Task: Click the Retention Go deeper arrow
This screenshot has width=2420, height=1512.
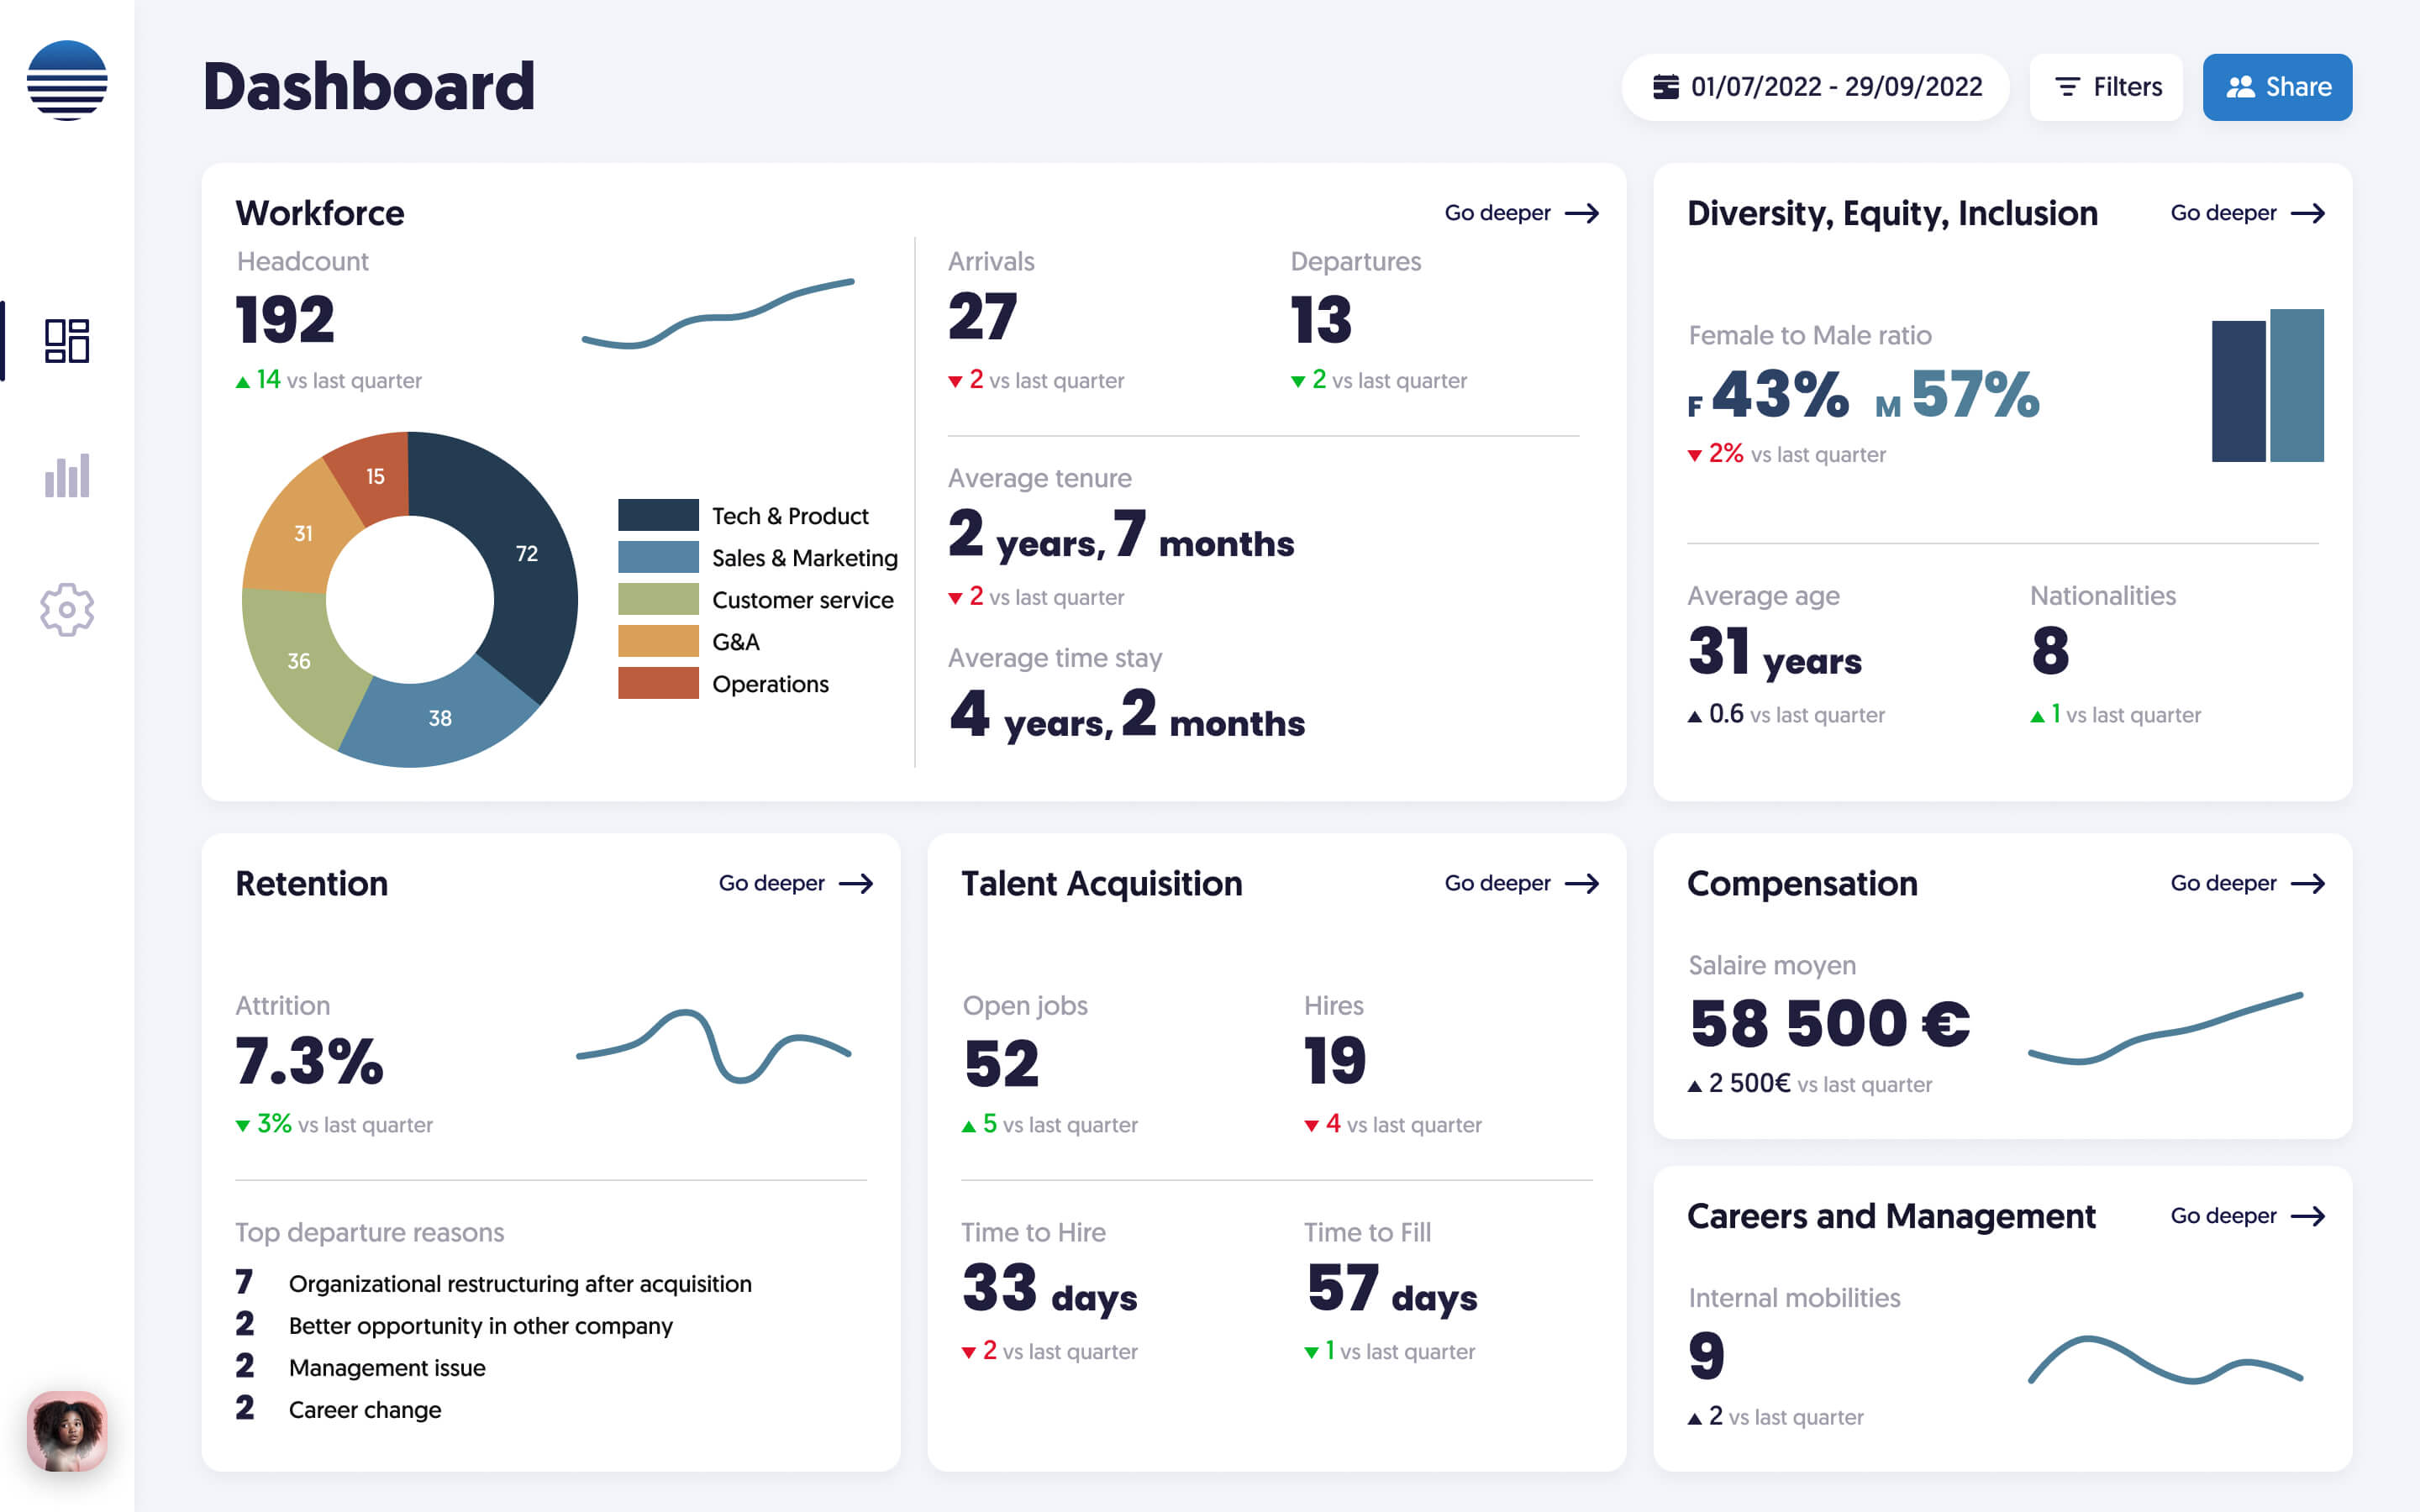Action: click(x=855, y=884)
